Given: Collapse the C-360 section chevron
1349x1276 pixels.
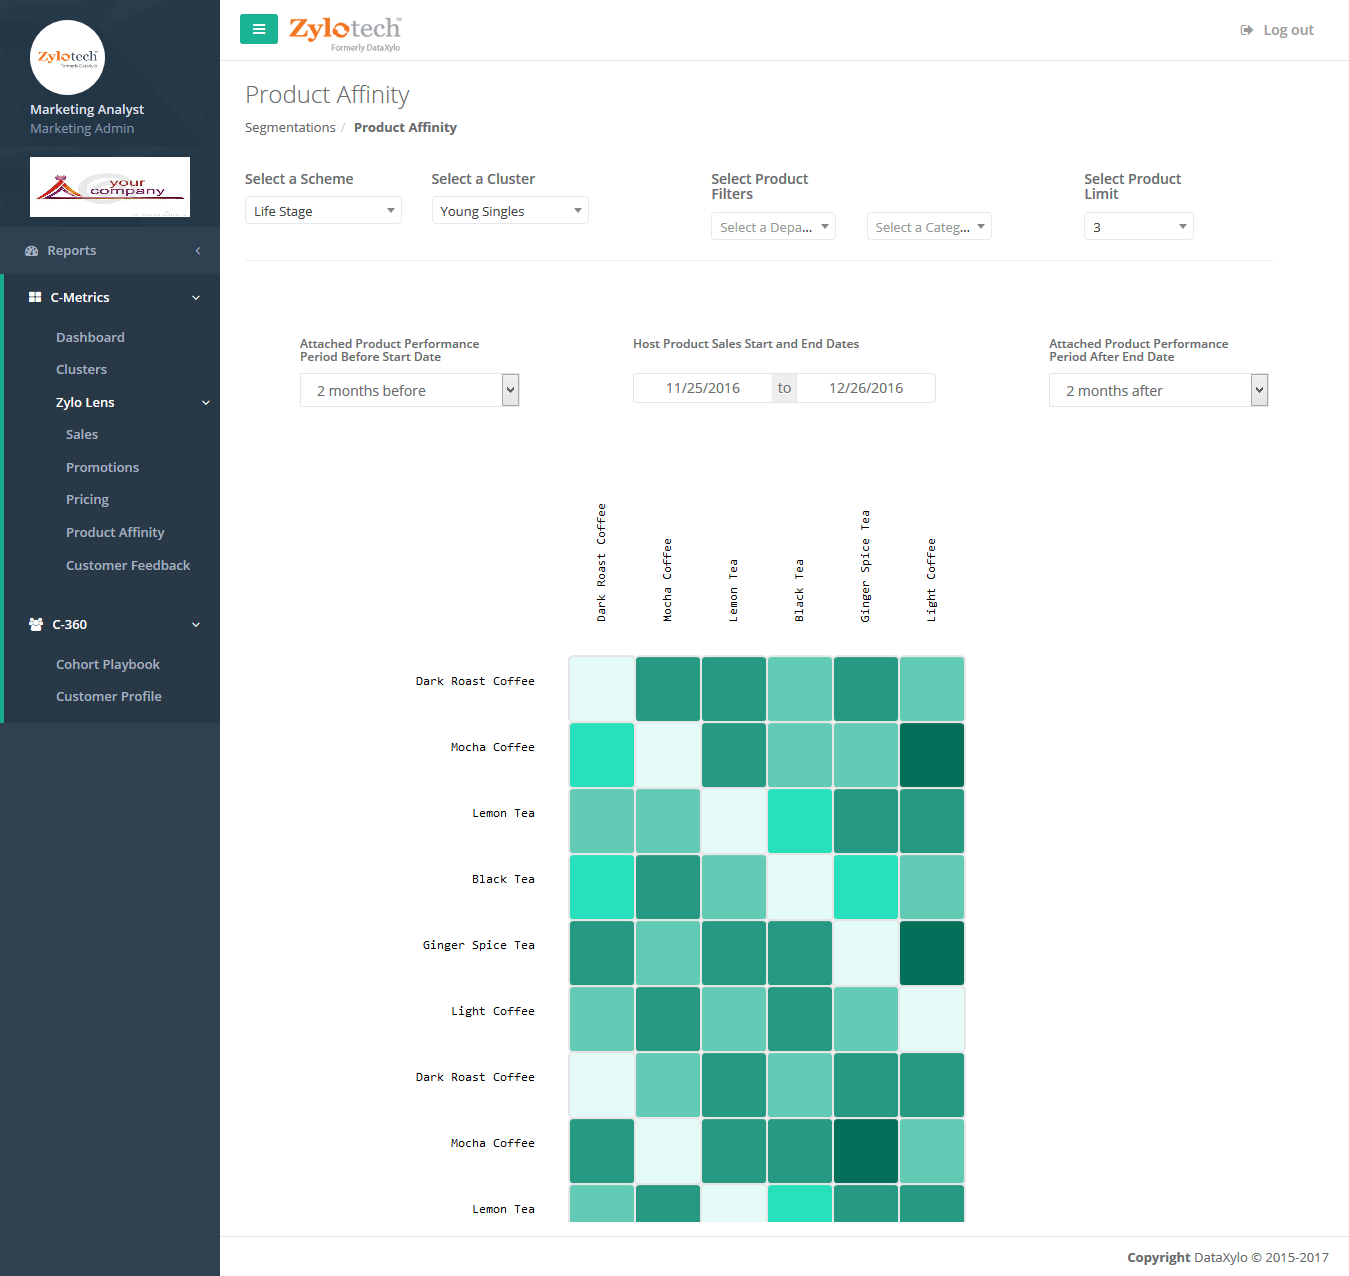Looking at the screenshot, I should (196, 625).
